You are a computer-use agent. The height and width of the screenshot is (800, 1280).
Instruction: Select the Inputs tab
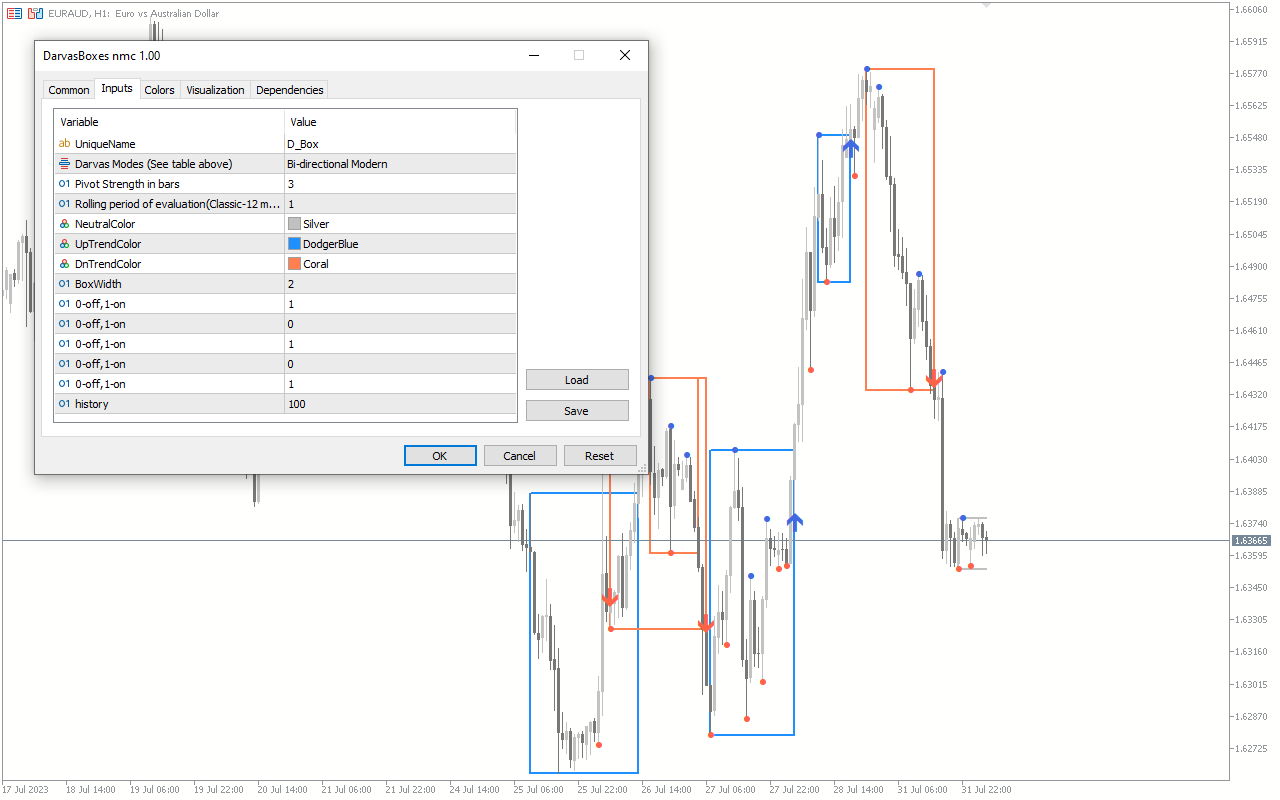click(x=117, y=88)
